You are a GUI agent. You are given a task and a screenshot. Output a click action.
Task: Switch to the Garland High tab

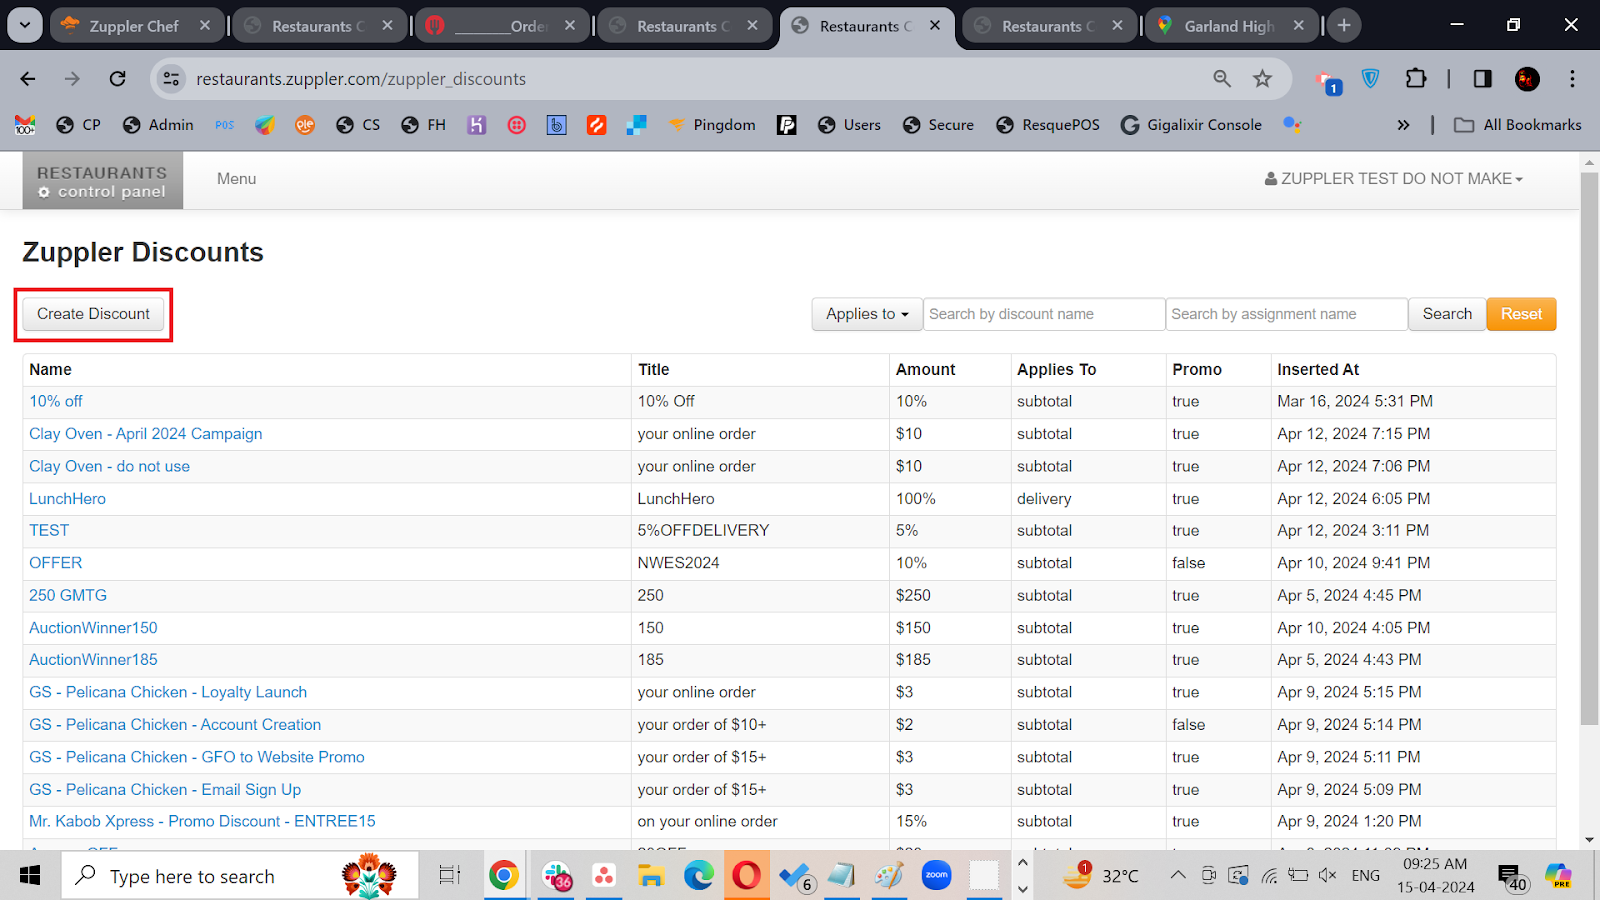pos(1230,26)
